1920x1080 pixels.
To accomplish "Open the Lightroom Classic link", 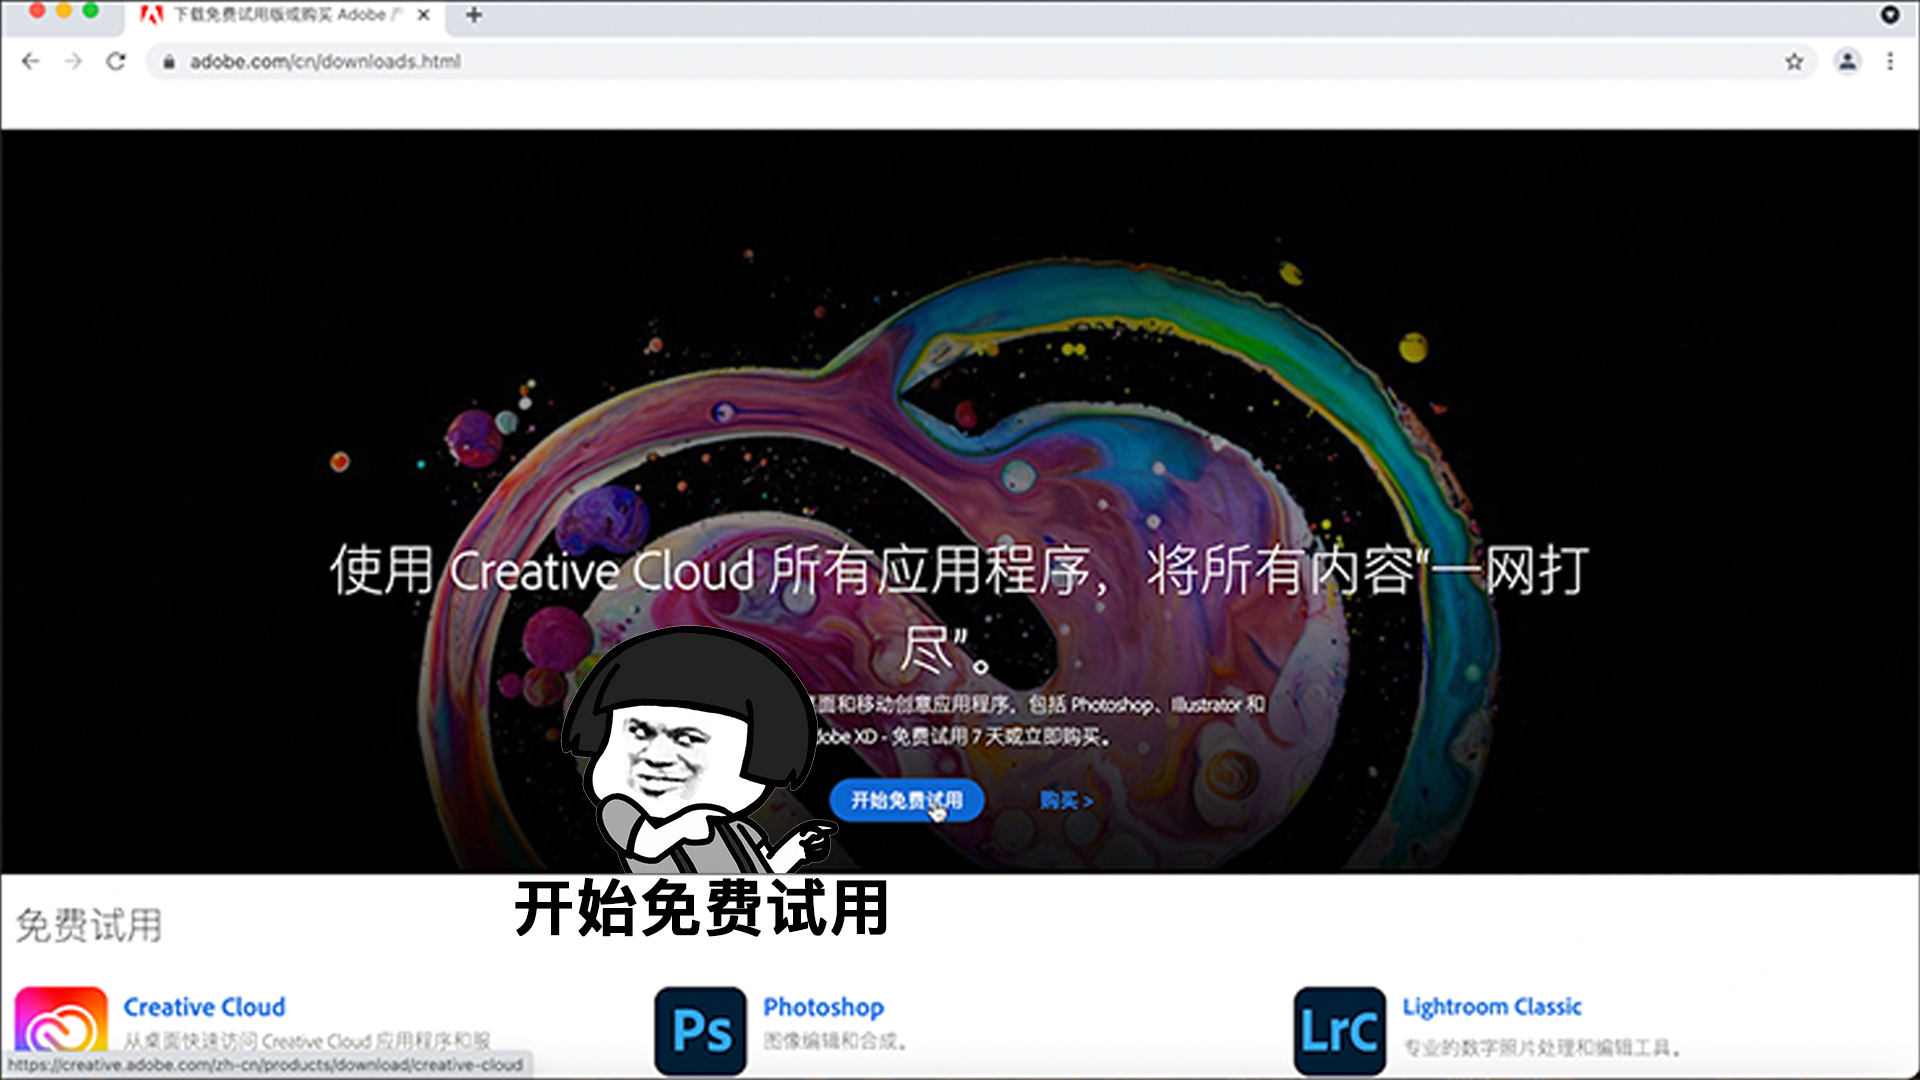I will [1491, 1007].
